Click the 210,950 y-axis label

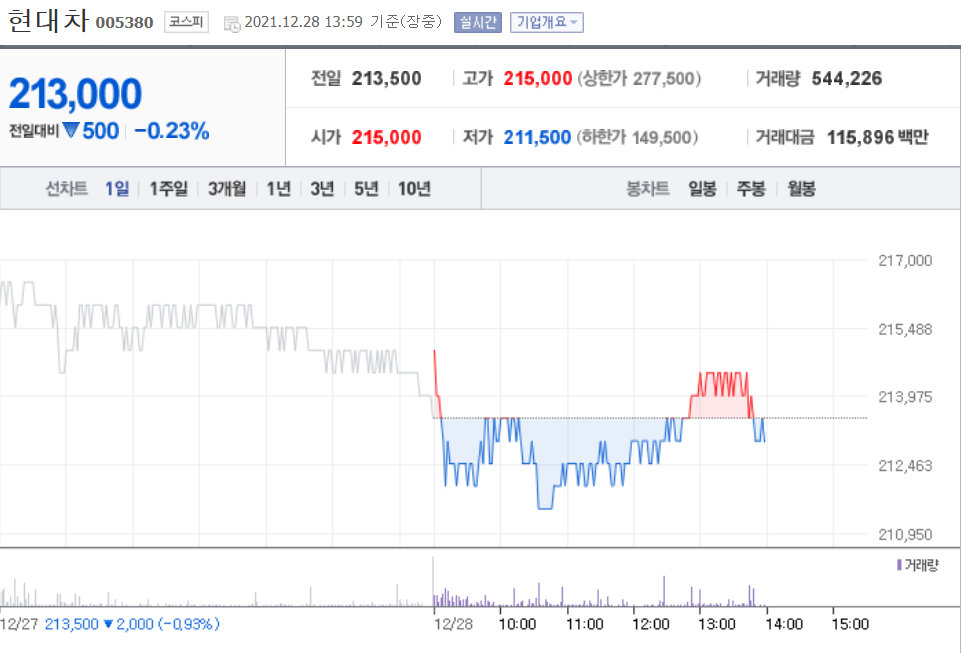click(x=905, y=534)
